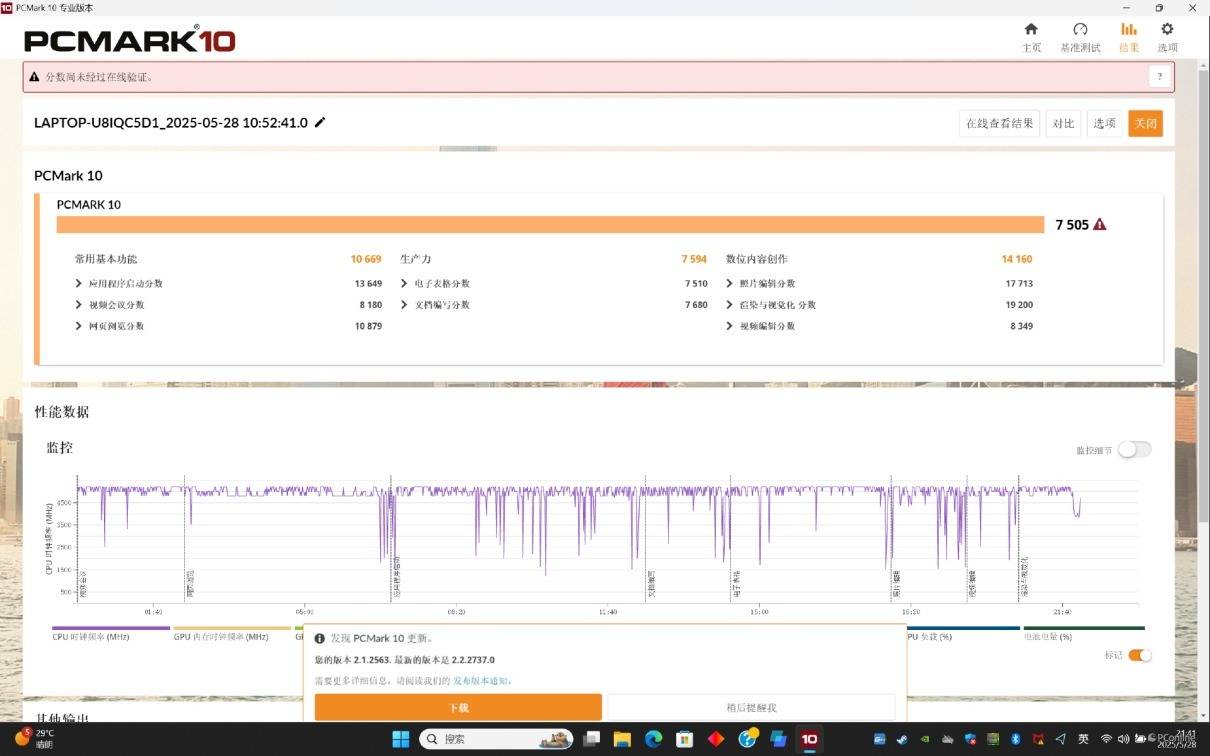Open File Explorer from the taskbar
Image resolution: width=1210 pixels, height=756 pixels.
tap(622, 739)
